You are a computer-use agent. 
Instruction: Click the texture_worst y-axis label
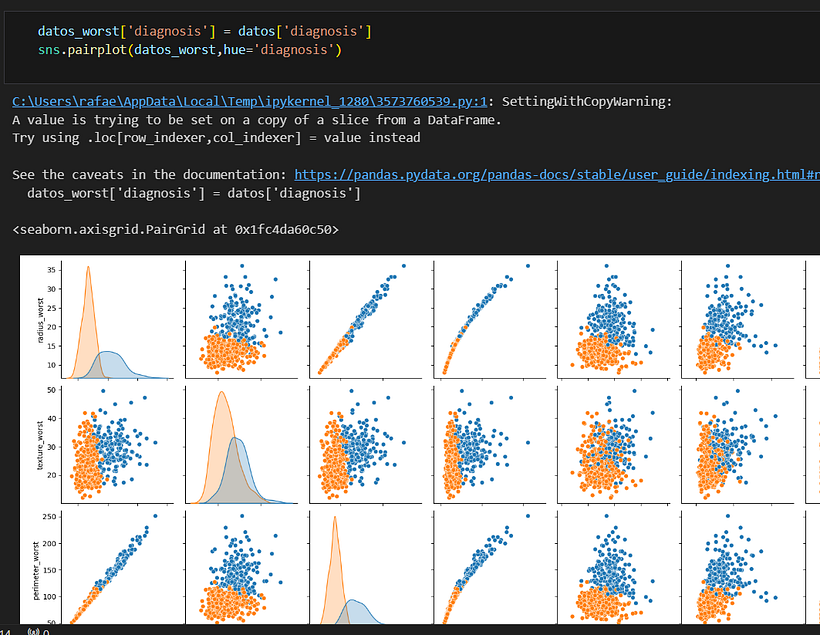pos(40,445)
